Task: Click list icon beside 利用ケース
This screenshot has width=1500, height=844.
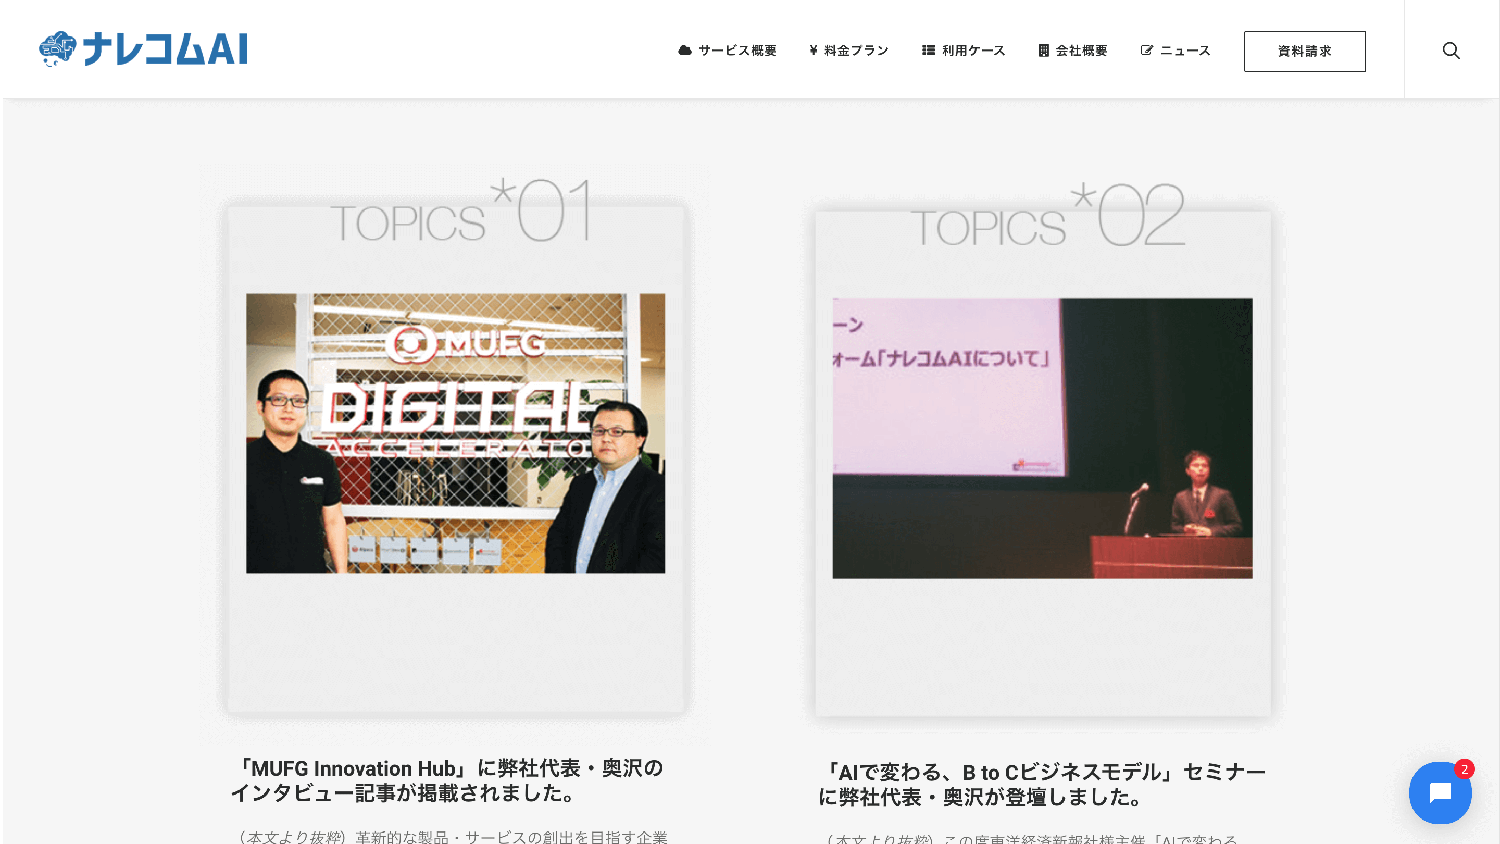Action: [928, 50]
